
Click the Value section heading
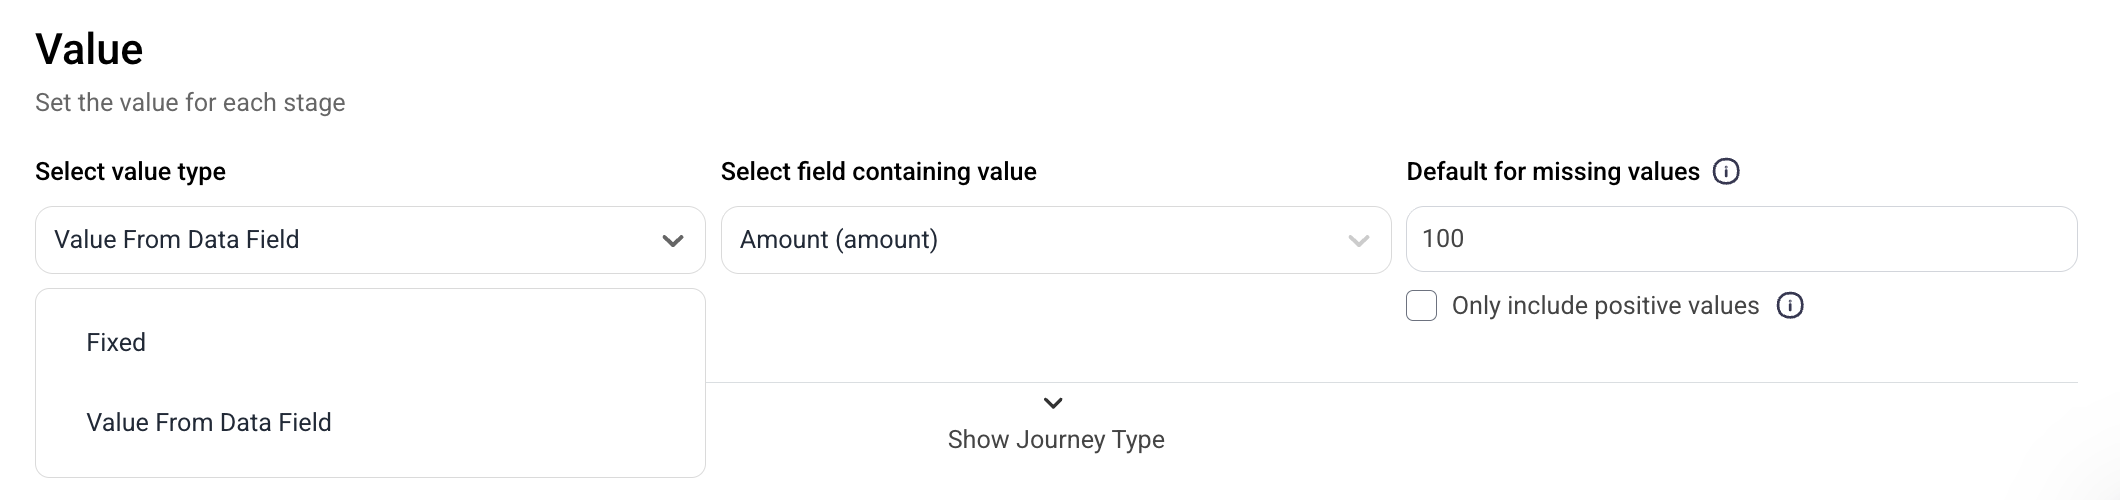[x=89, y=49]
